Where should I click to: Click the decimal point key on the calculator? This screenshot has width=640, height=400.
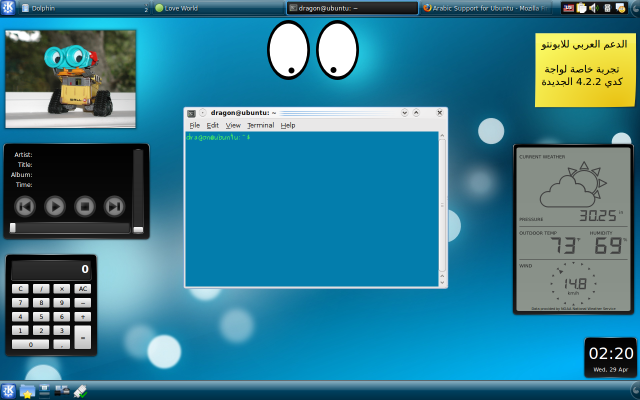click(x=62, y=344)
